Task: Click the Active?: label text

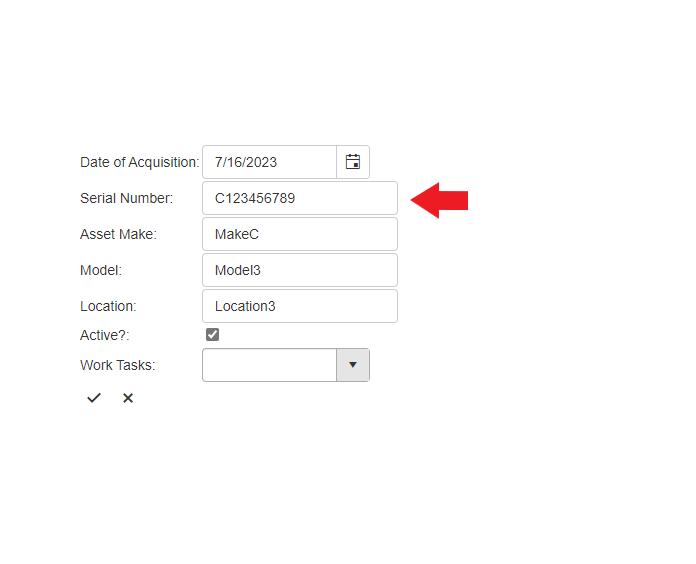Action: click(x=105, y=336)
